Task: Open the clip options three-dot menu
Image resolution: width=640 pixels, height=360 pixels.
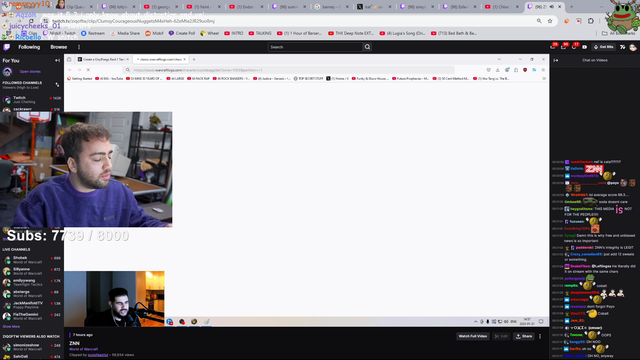Action: (540, 336)
